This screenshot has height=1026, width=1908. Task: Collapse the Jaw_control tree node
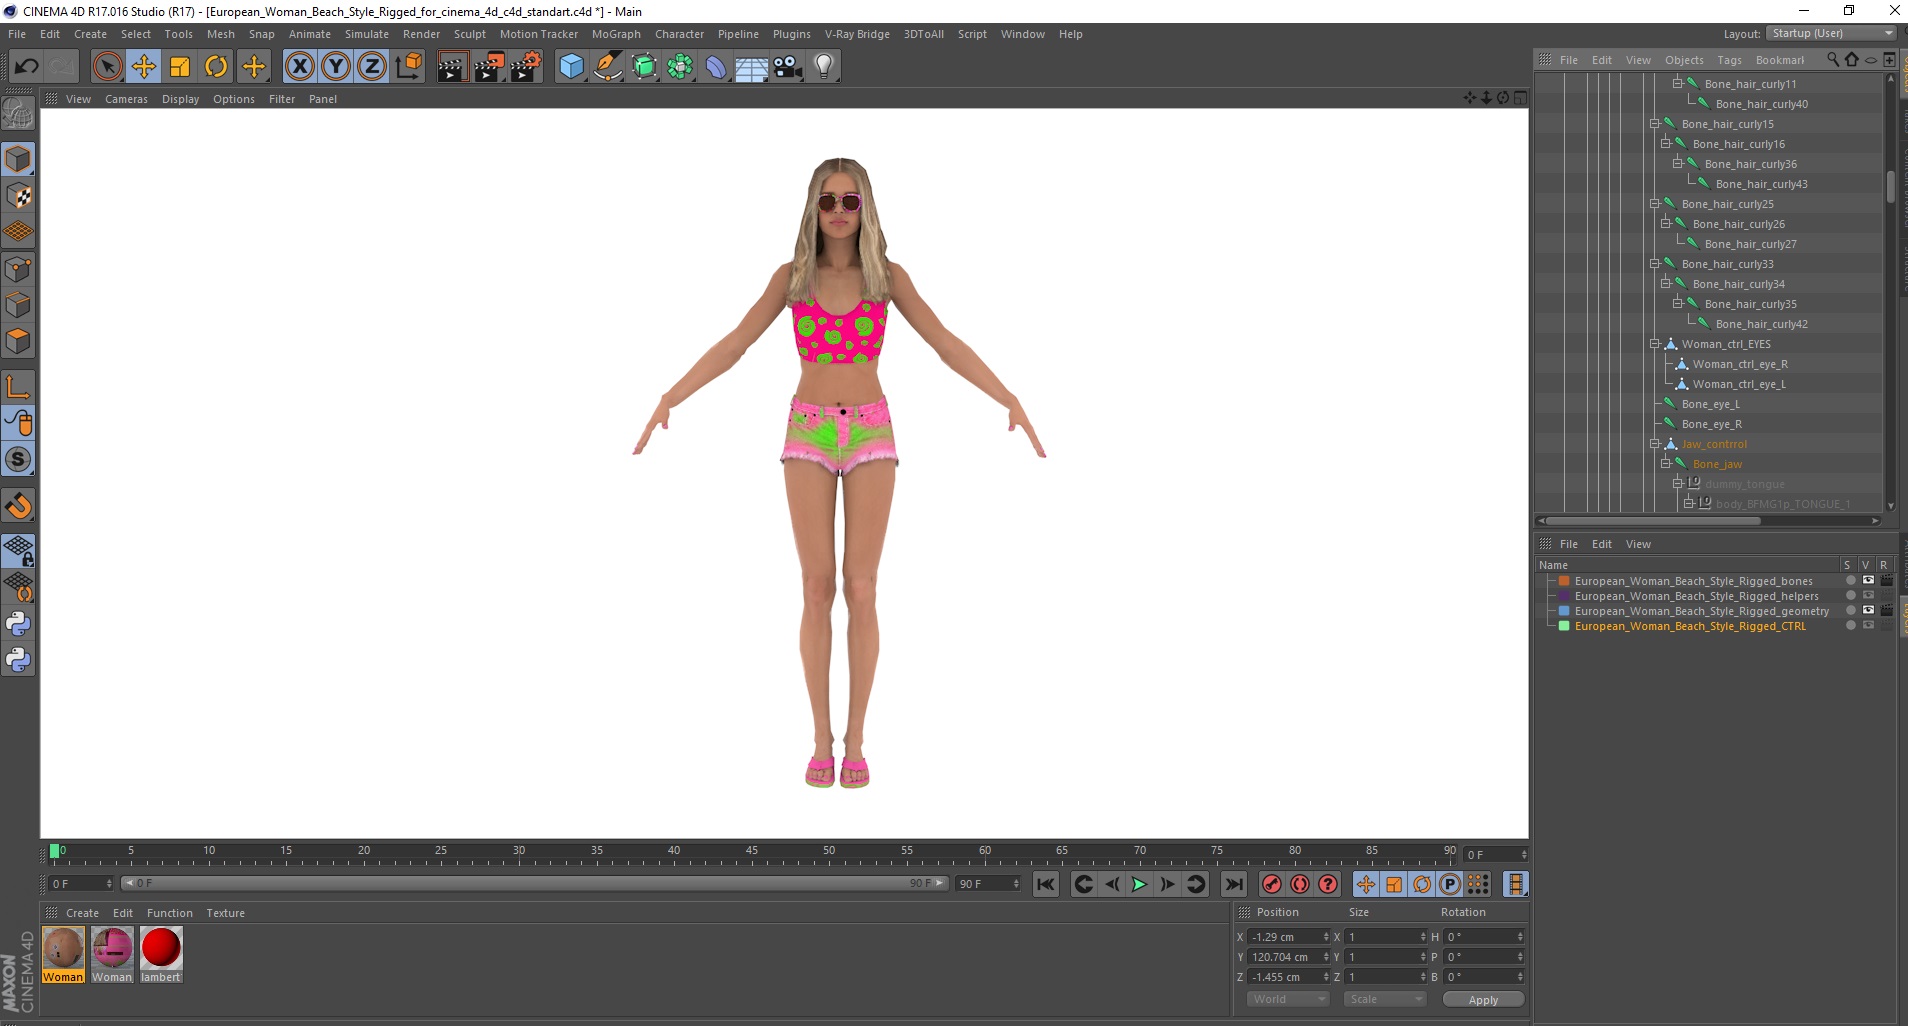click(1655, 444)
